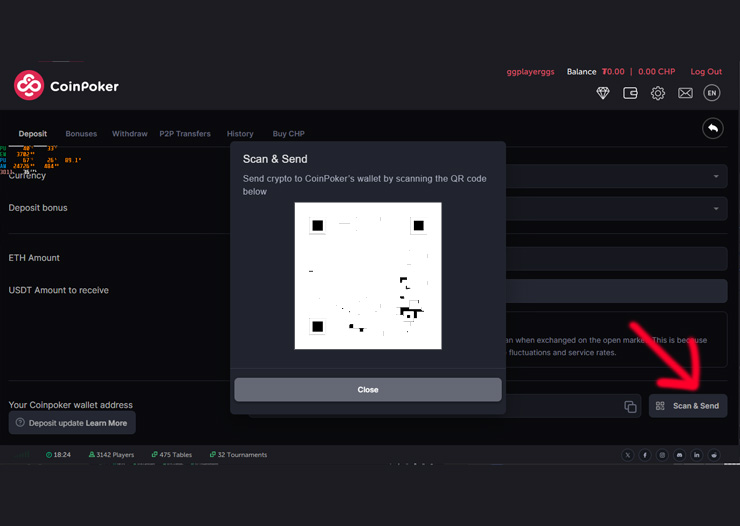Open CoinPoker Reddit page
The height and width of the screenshot is (526, 740).
click(714, 455)
